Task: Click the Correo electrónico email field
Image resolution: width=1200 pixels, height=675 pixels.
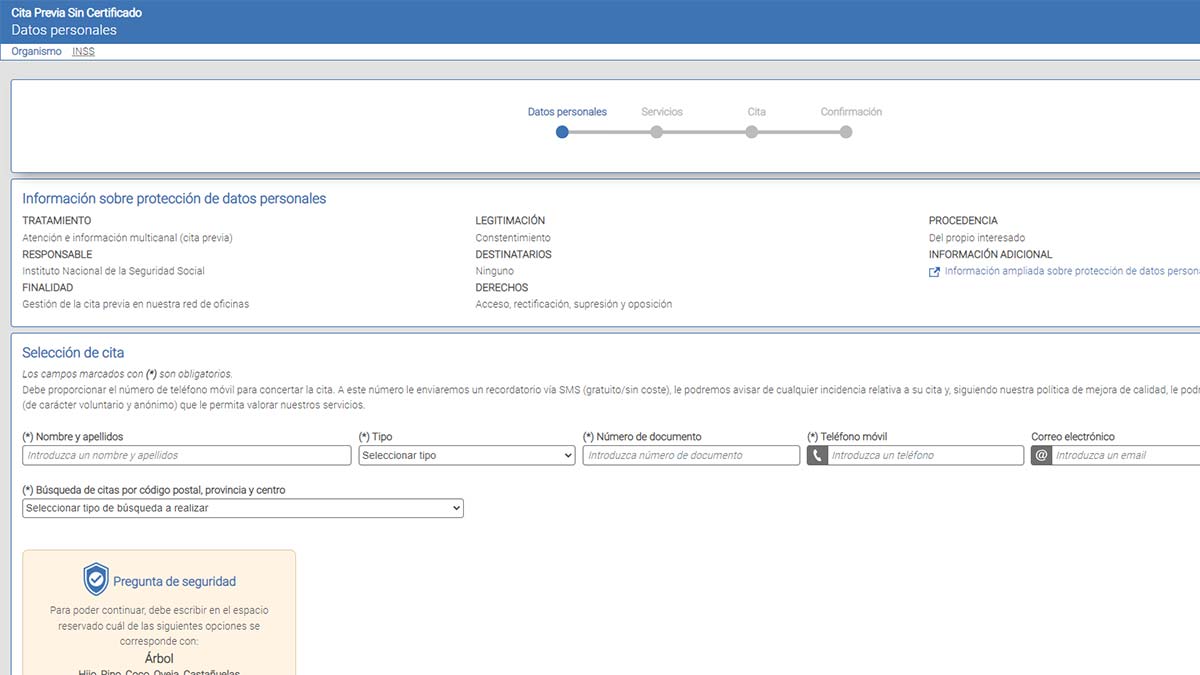Action: 1125,455
